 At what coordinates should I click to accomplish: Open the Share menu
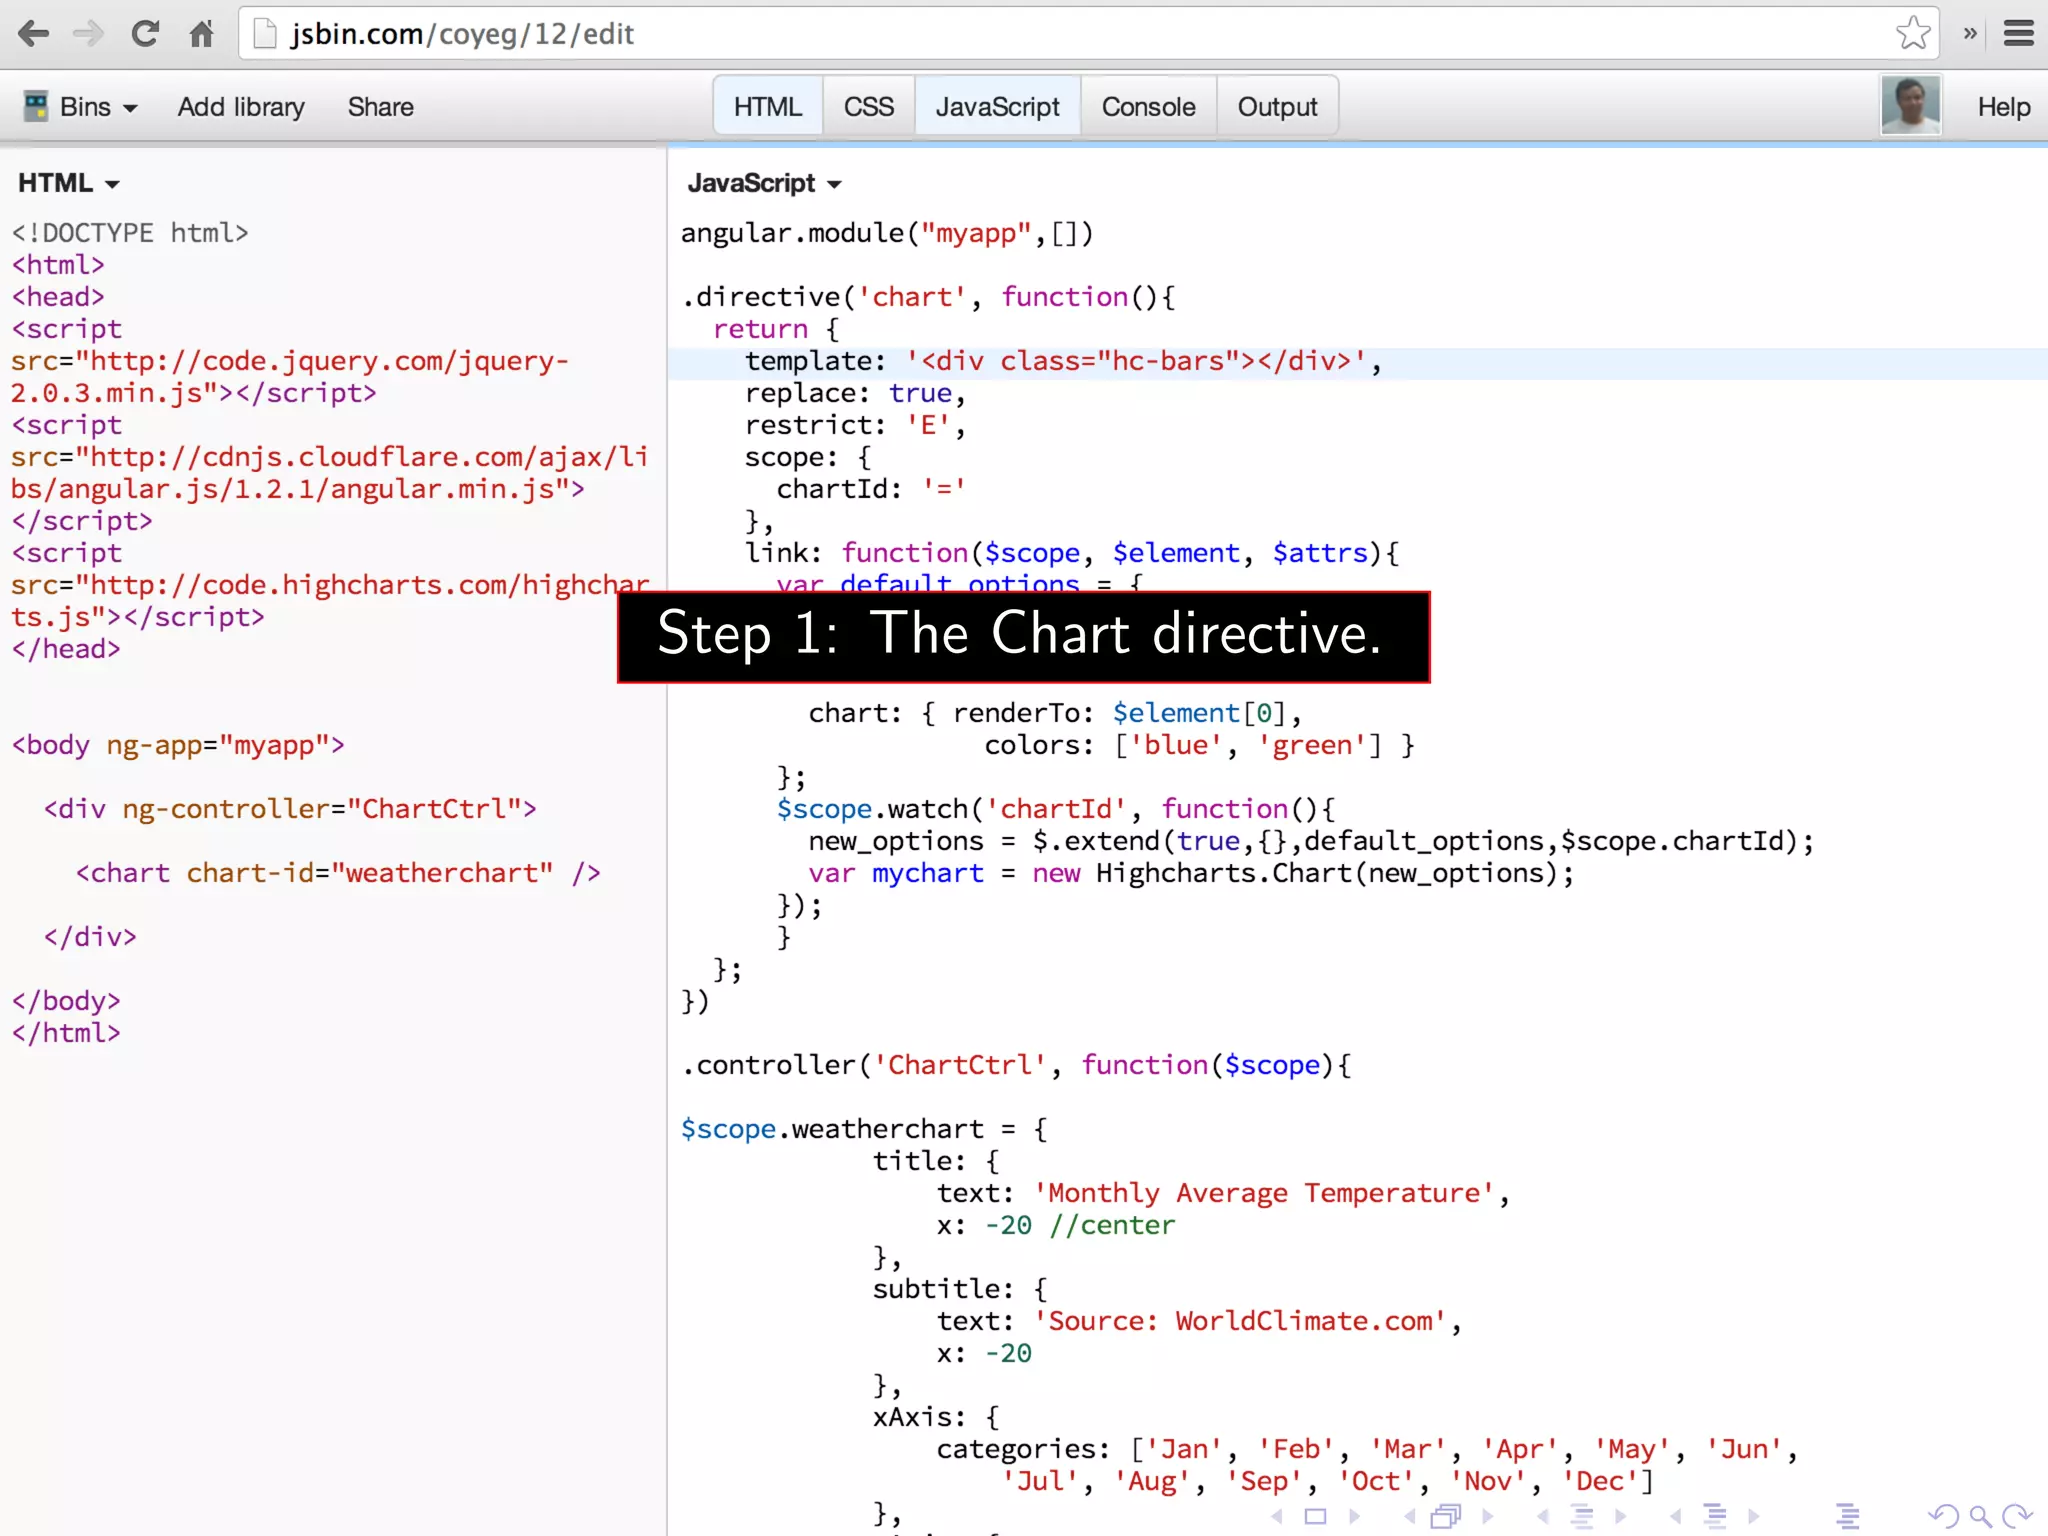point(380,107)
